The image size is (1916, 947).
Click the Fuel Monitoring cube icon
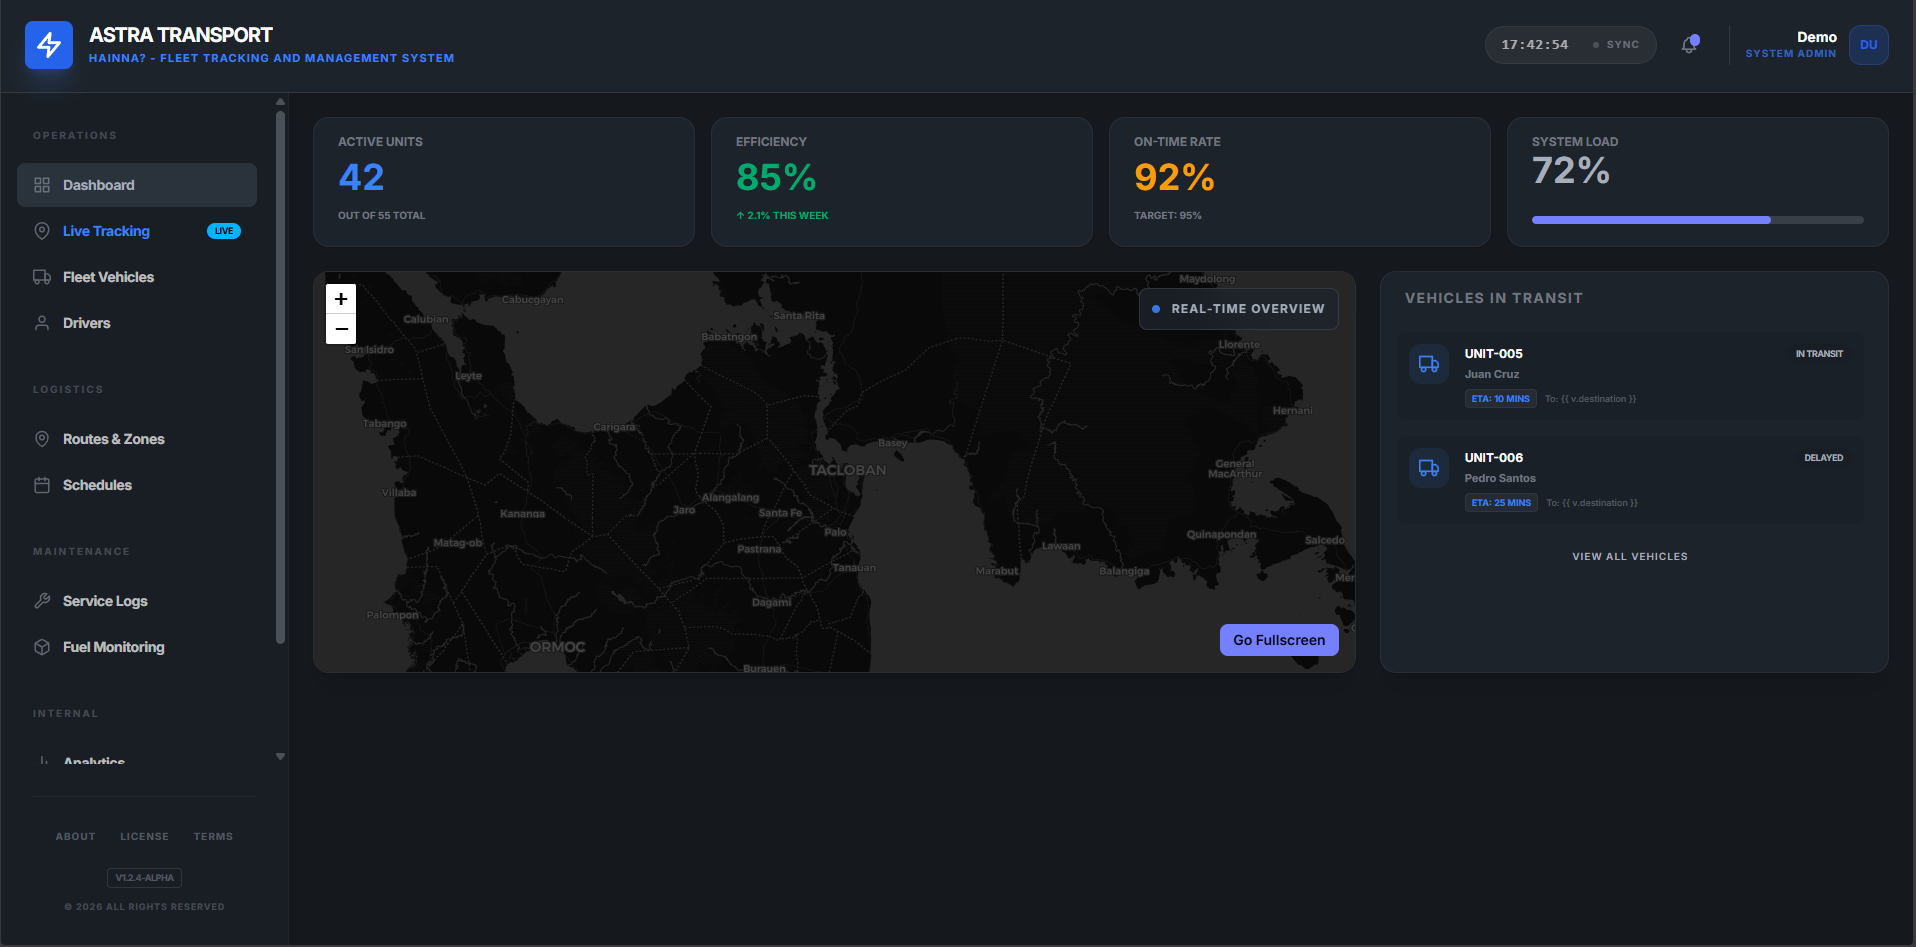pyautogui.click(x=42, y=647)
